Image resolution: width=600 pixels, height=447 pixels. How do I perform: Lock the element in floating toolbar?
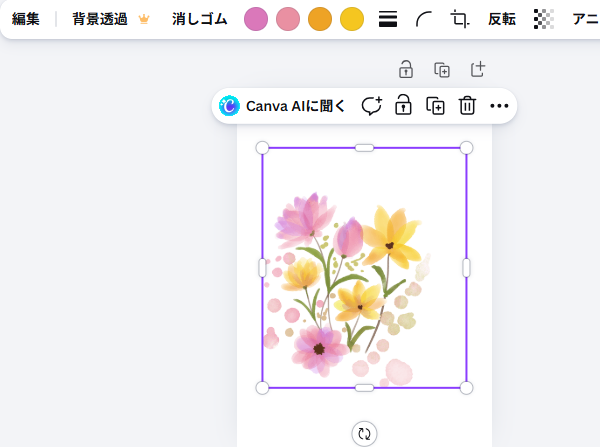403,105
